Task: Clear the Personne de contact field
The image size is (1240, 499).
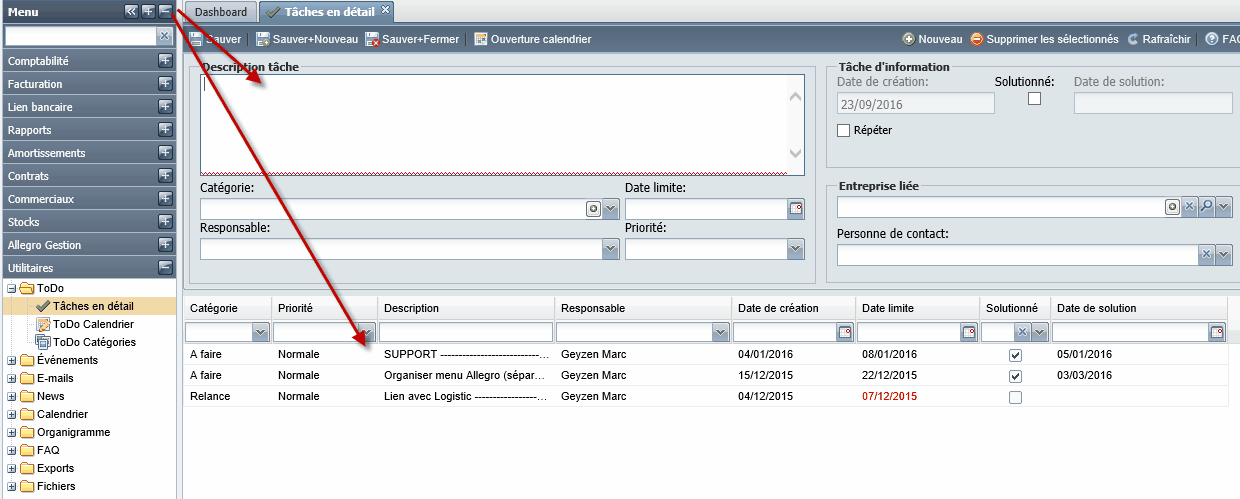Action: click(x=1206, y=255)
